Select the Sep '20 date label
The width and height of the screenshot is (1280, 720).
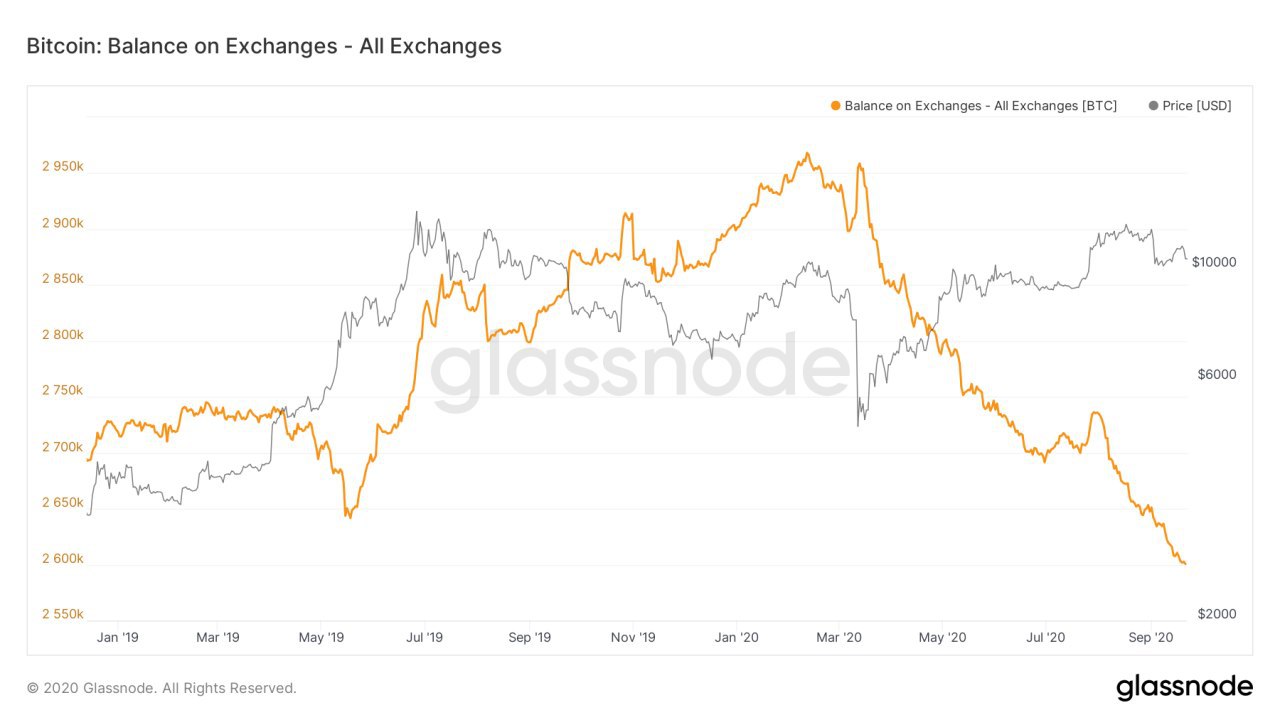(x=1150, y=637)
